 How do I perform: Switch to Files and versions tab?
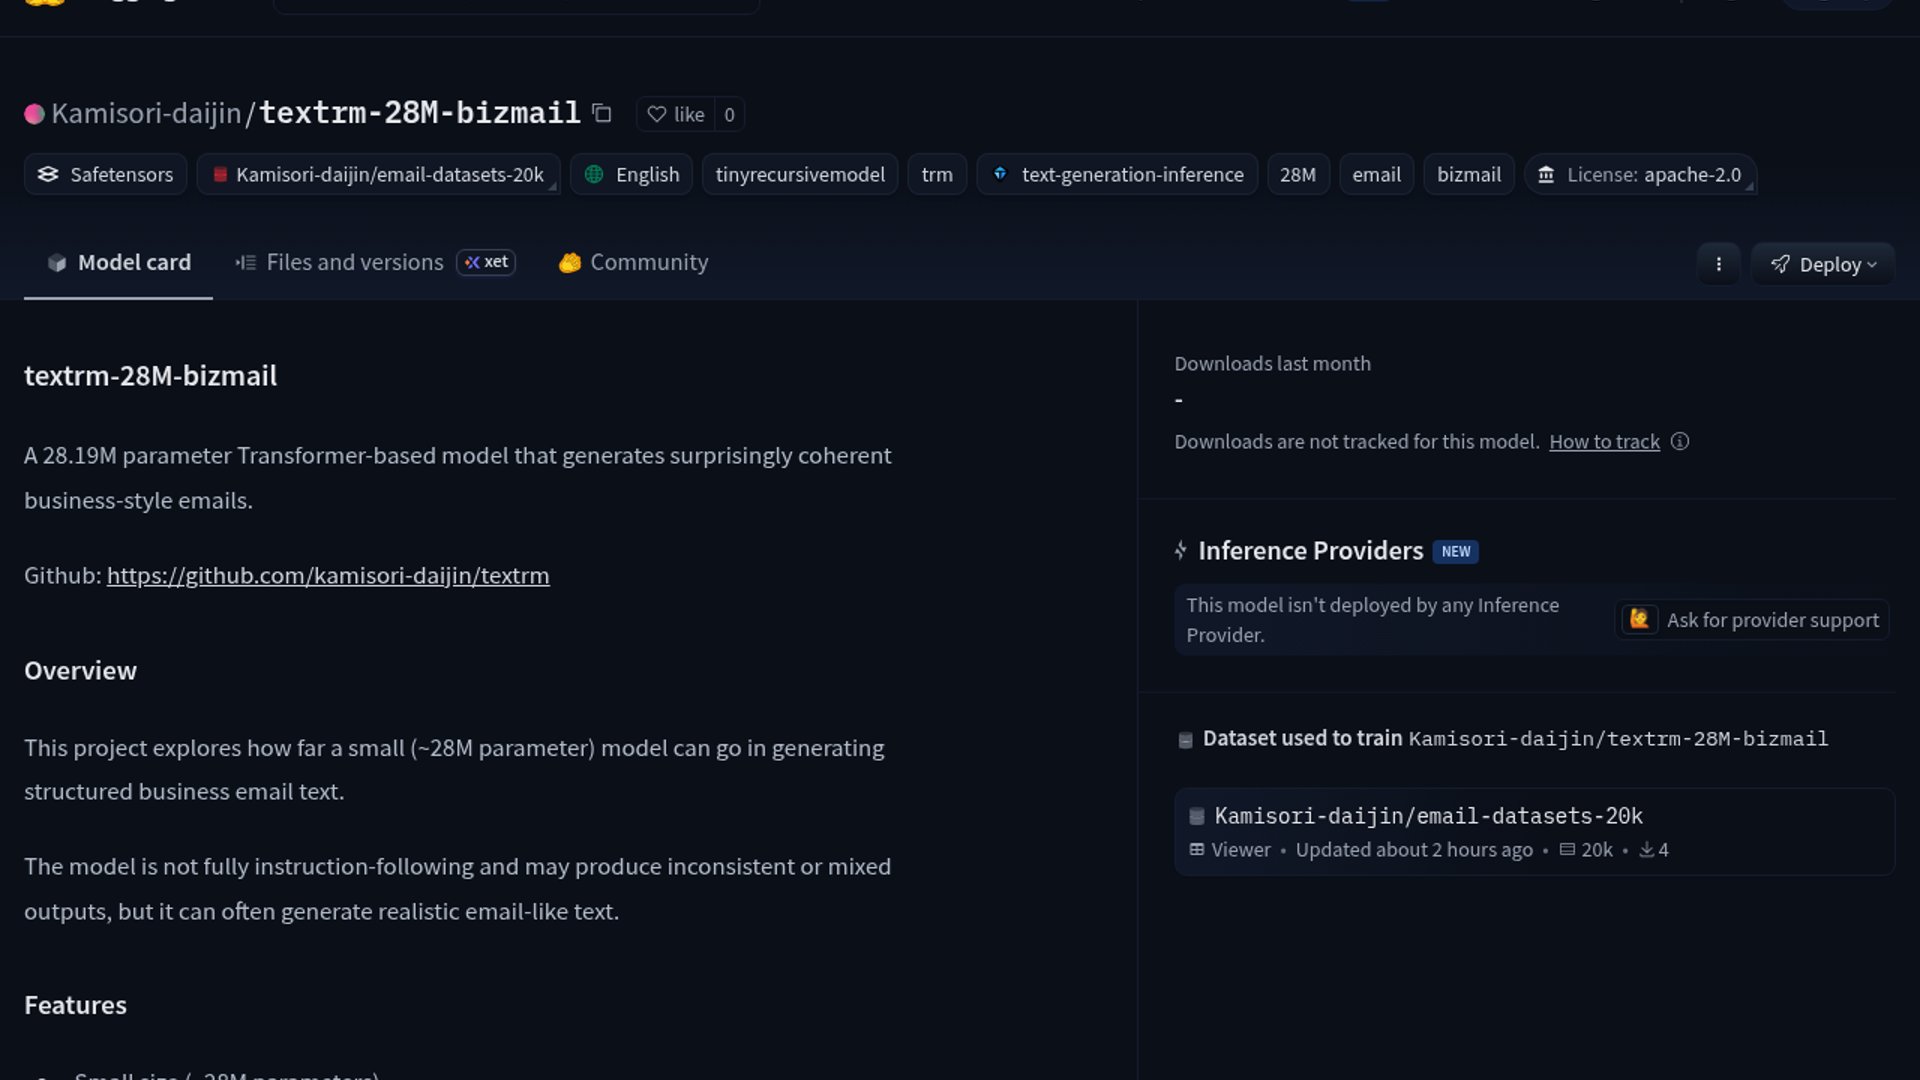pos(354,263)
